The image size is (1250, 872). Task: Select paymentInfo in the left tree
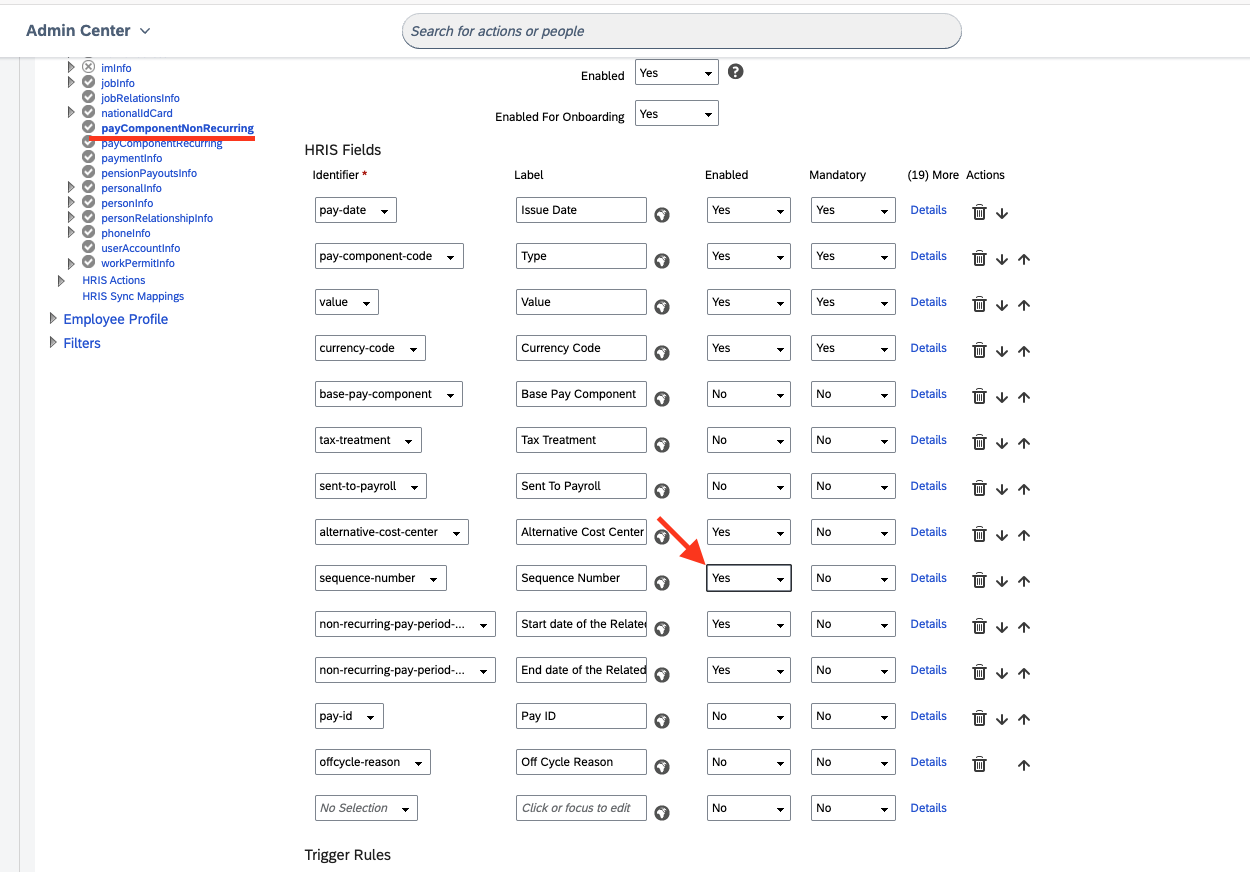131,158
